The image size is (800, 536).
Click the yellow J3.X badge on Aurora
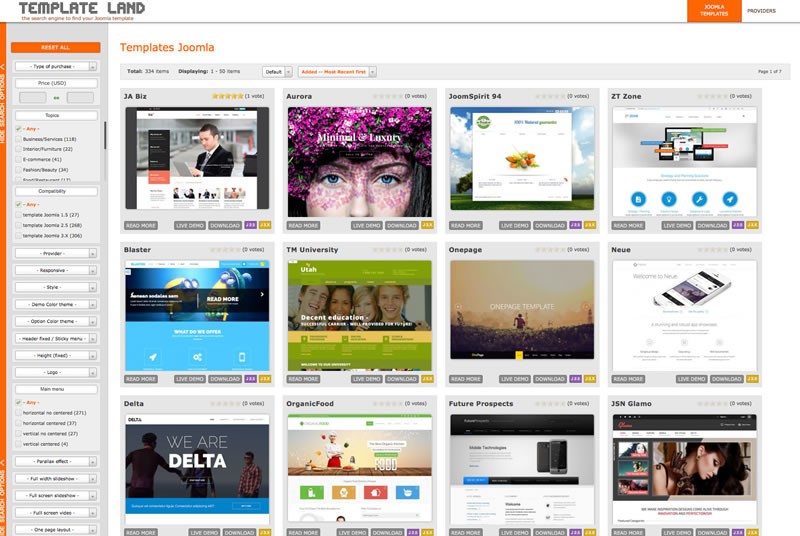click(428, 225)
